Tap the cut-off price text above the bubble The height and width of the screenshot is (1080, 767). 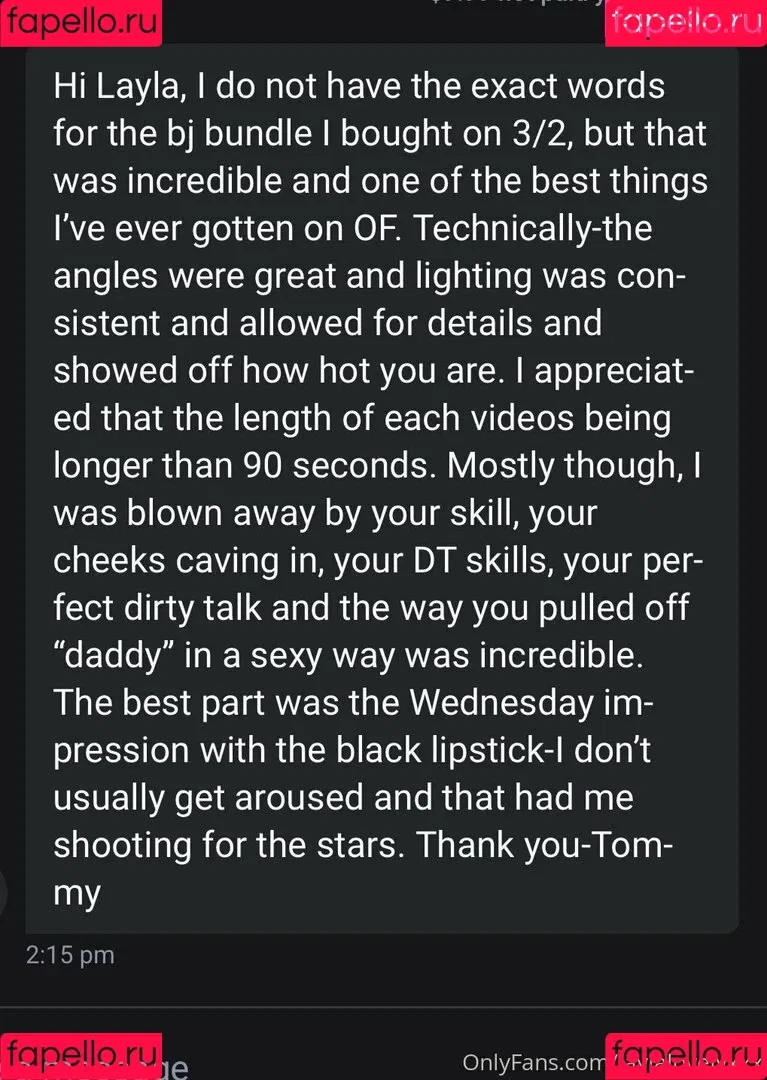(516, 3)
